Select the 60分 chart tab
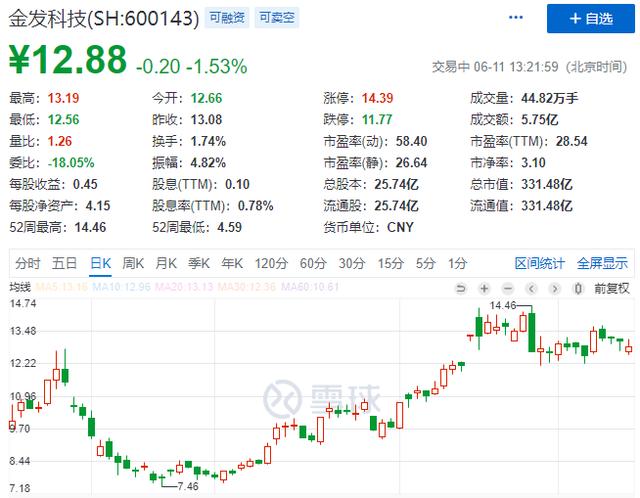640x498 pixels. [x=313, y=263]
